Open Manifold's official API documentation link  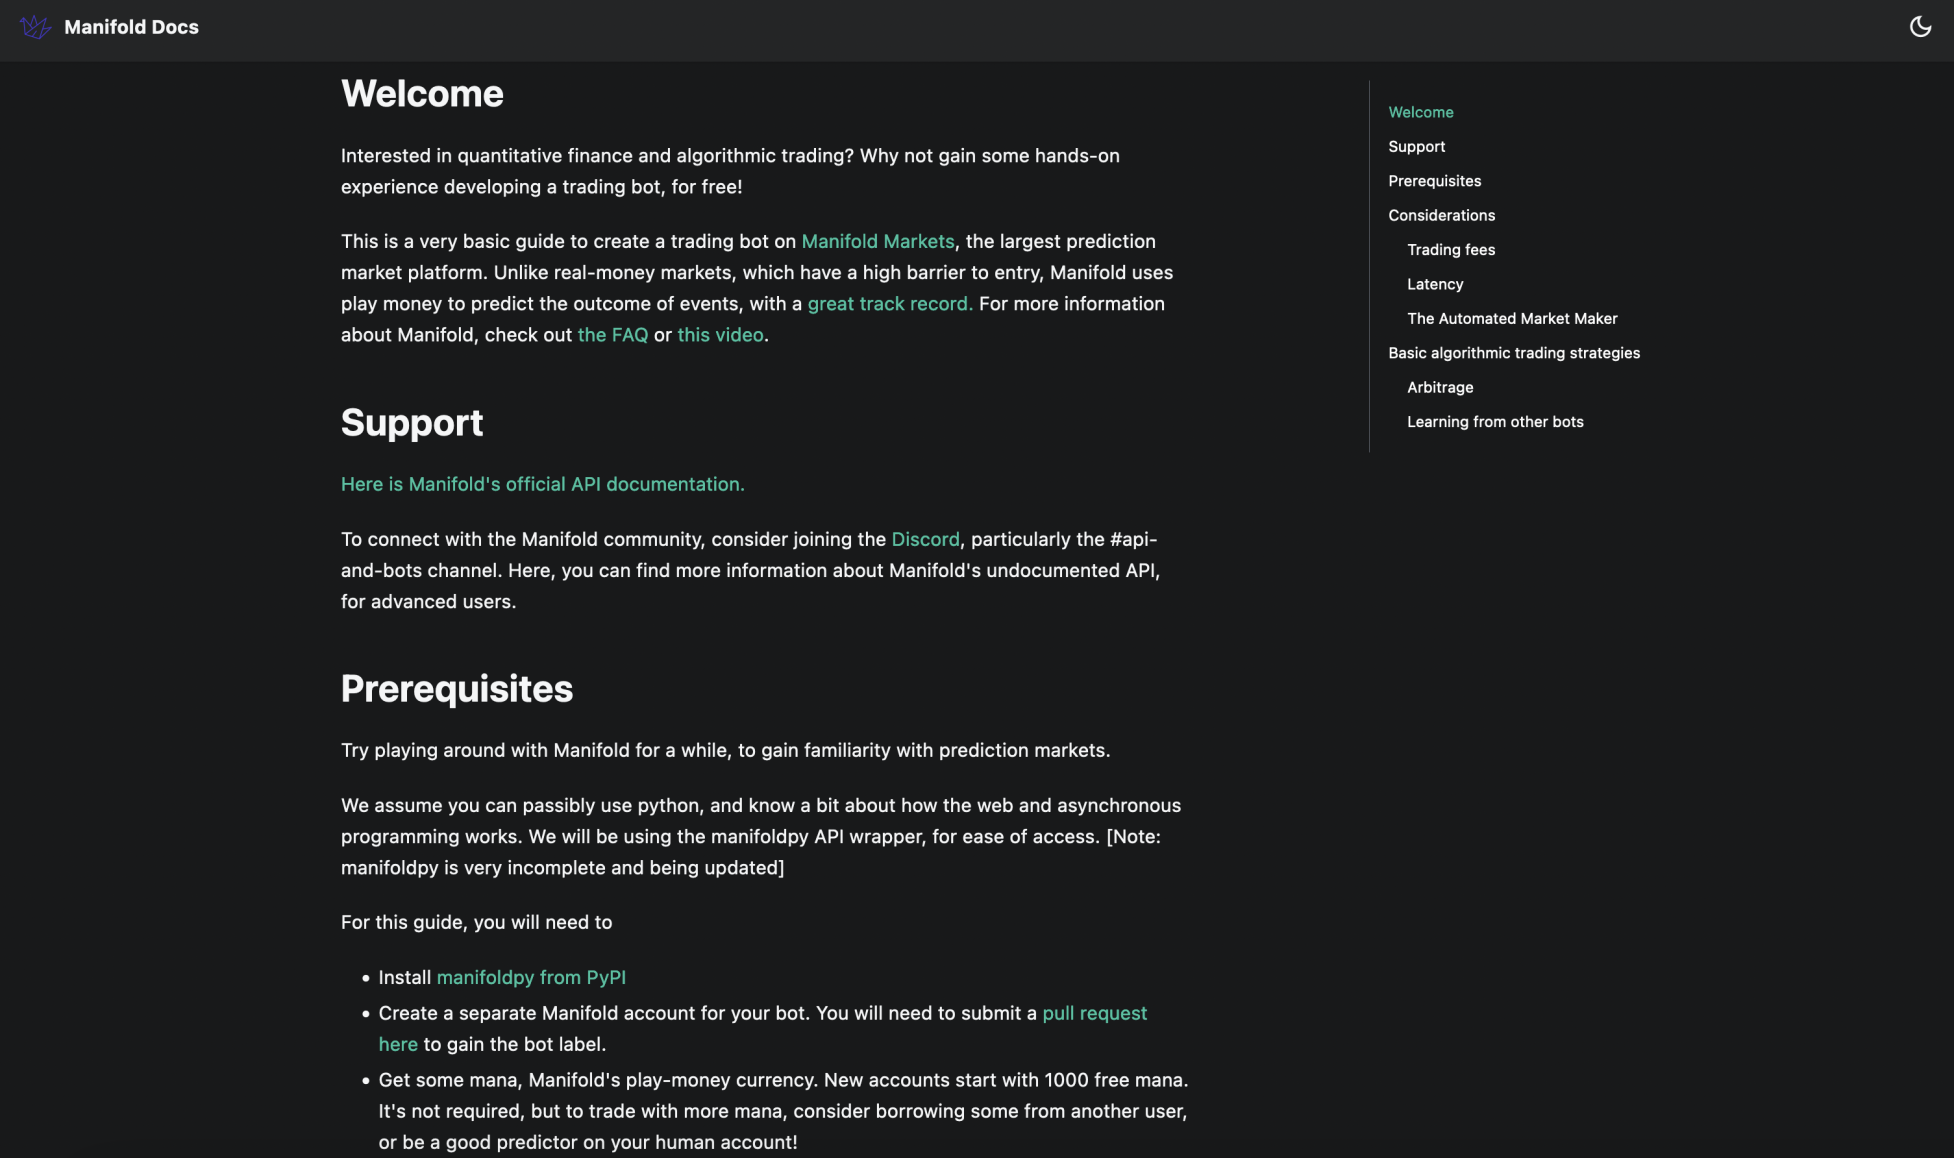[x=543, y=484]
